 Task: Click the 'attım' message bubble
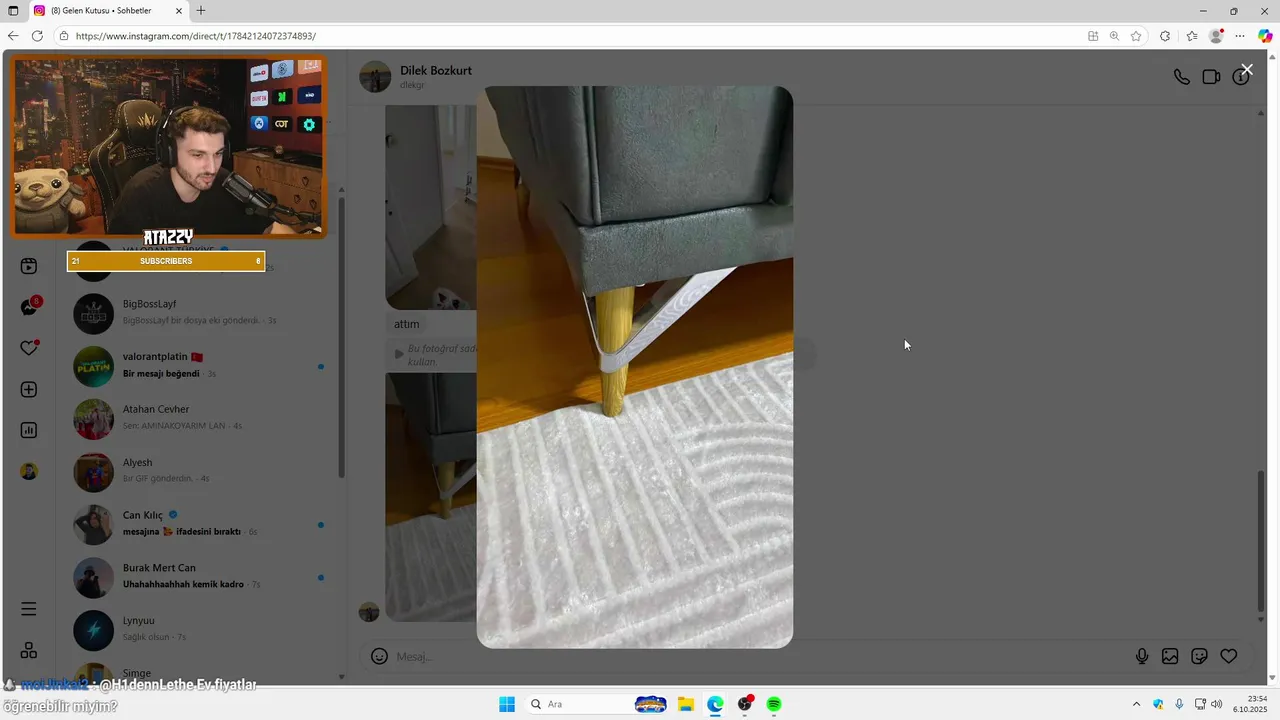click(407, 324)
